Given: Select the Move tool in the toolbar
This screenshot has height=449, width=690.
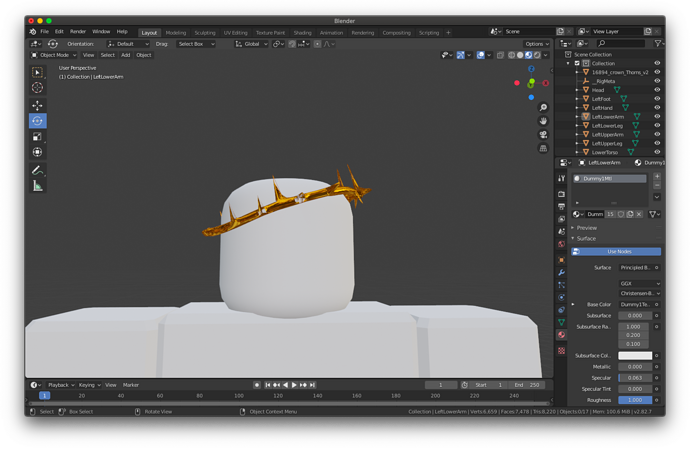Looking at the screenshot, I should pyautogui.click(x=37, y=105).
